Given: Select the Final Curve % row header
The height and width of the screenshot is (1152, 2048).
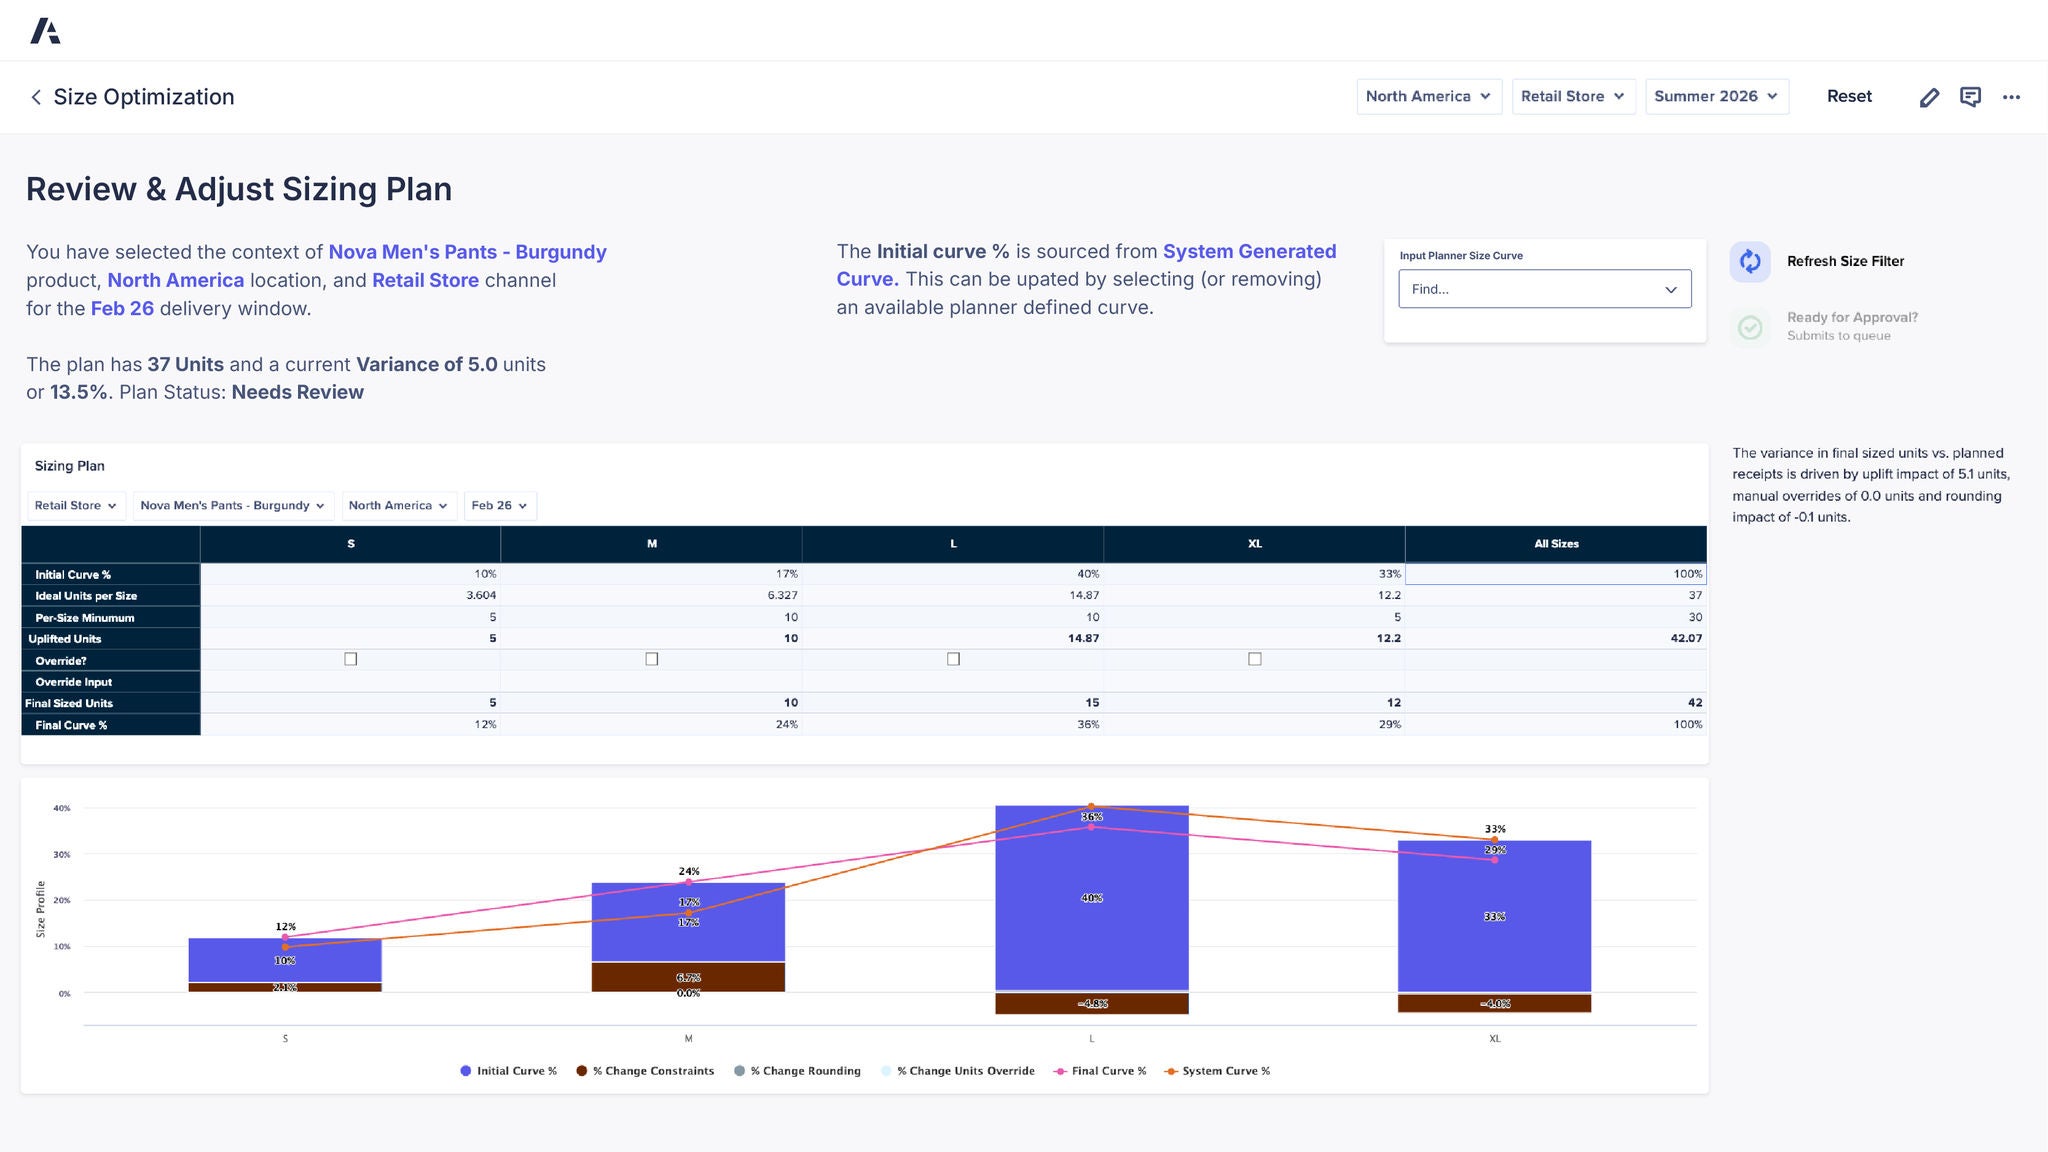Looking at the screenshot, I should click(111, 725).
